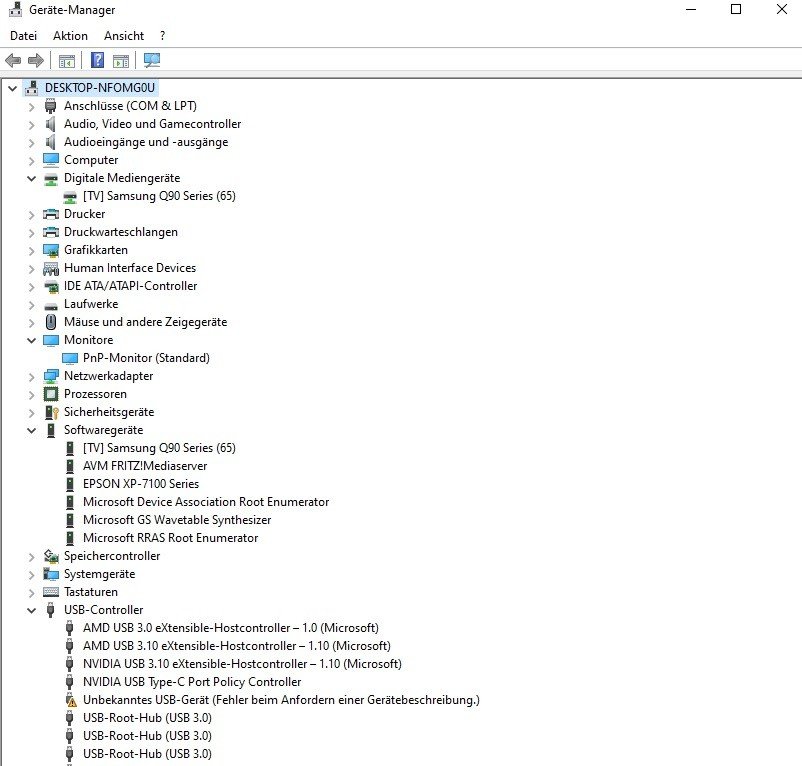The height and width of the screenshot is (766, 802).
Task: Click the Netzwerkadapter network icon
Action: (x=51, y=376)
